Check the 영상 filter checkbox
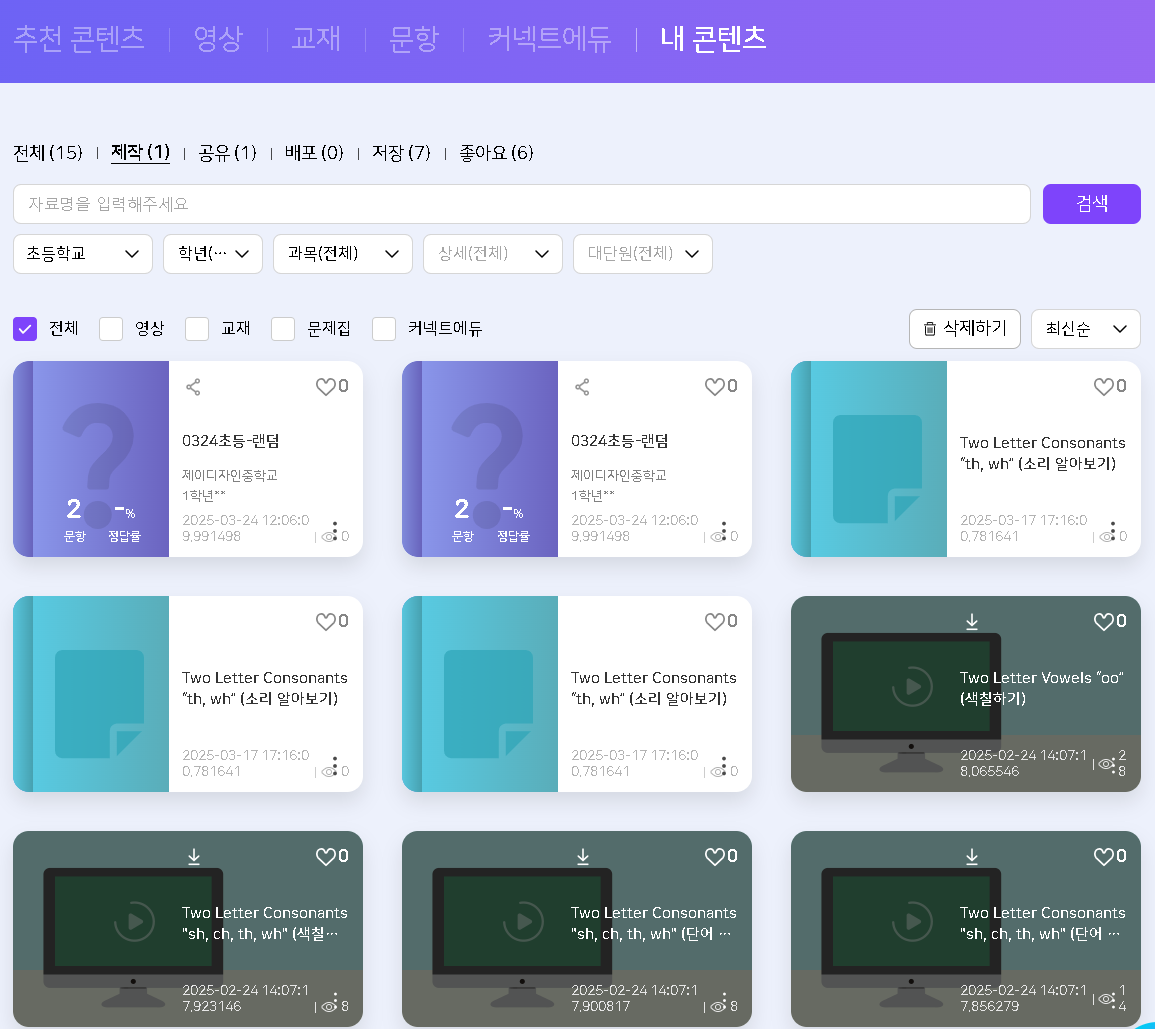Screen dimensions: 1155x1029 click(x=111, y=329)
